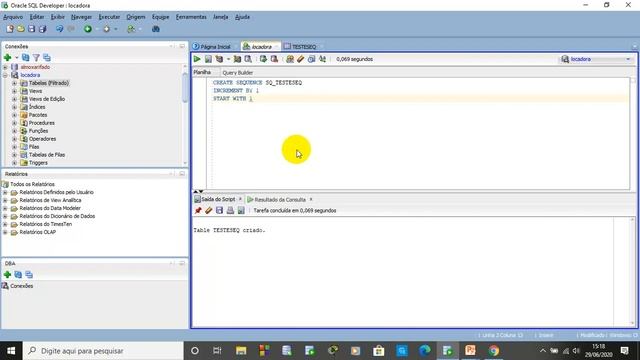640x360 pixels.
Task: Clear the worksheet with the eraser icon
Action: coord(300,59)
